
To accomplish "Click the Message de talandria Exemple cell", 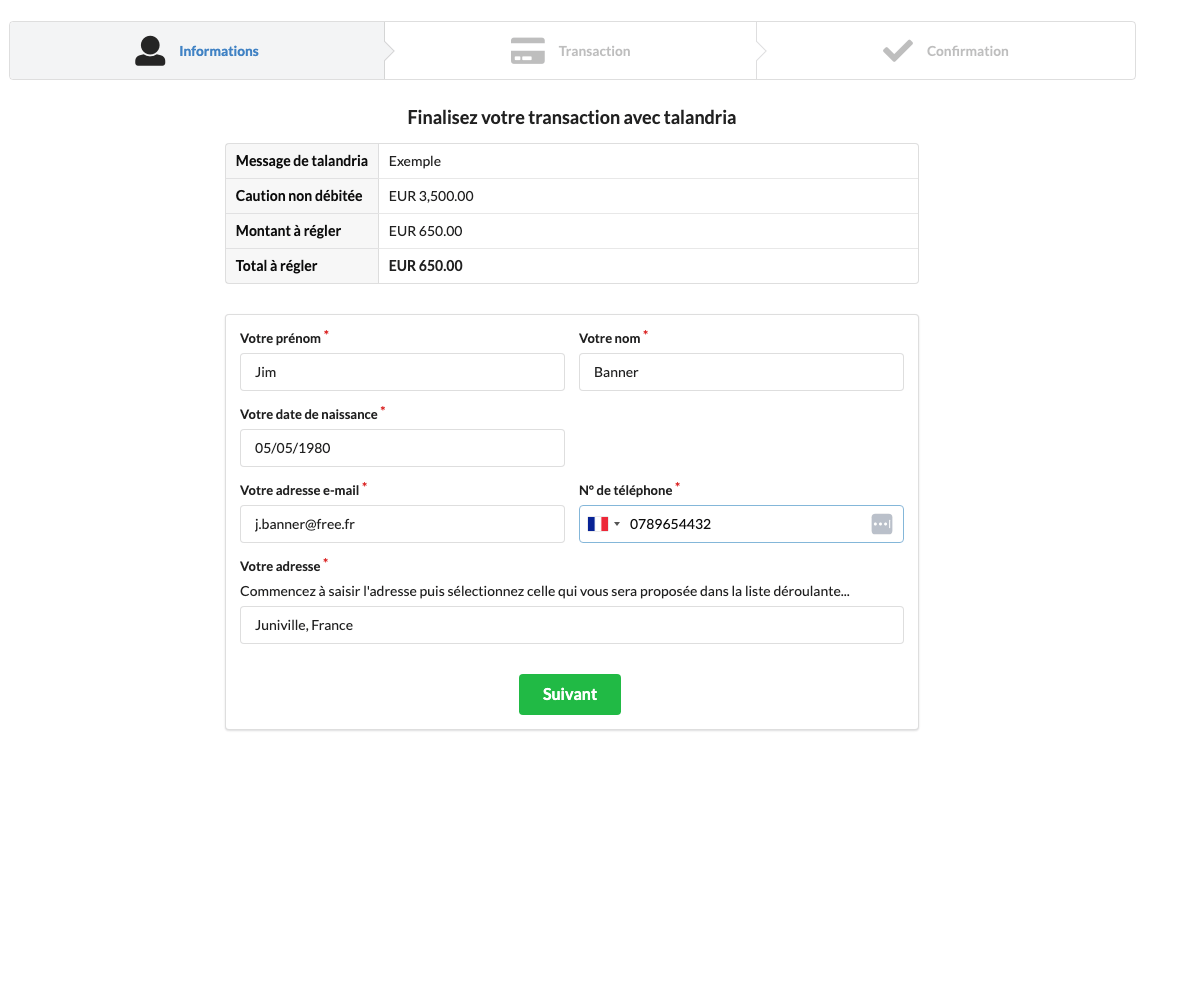I will point(648,161).
